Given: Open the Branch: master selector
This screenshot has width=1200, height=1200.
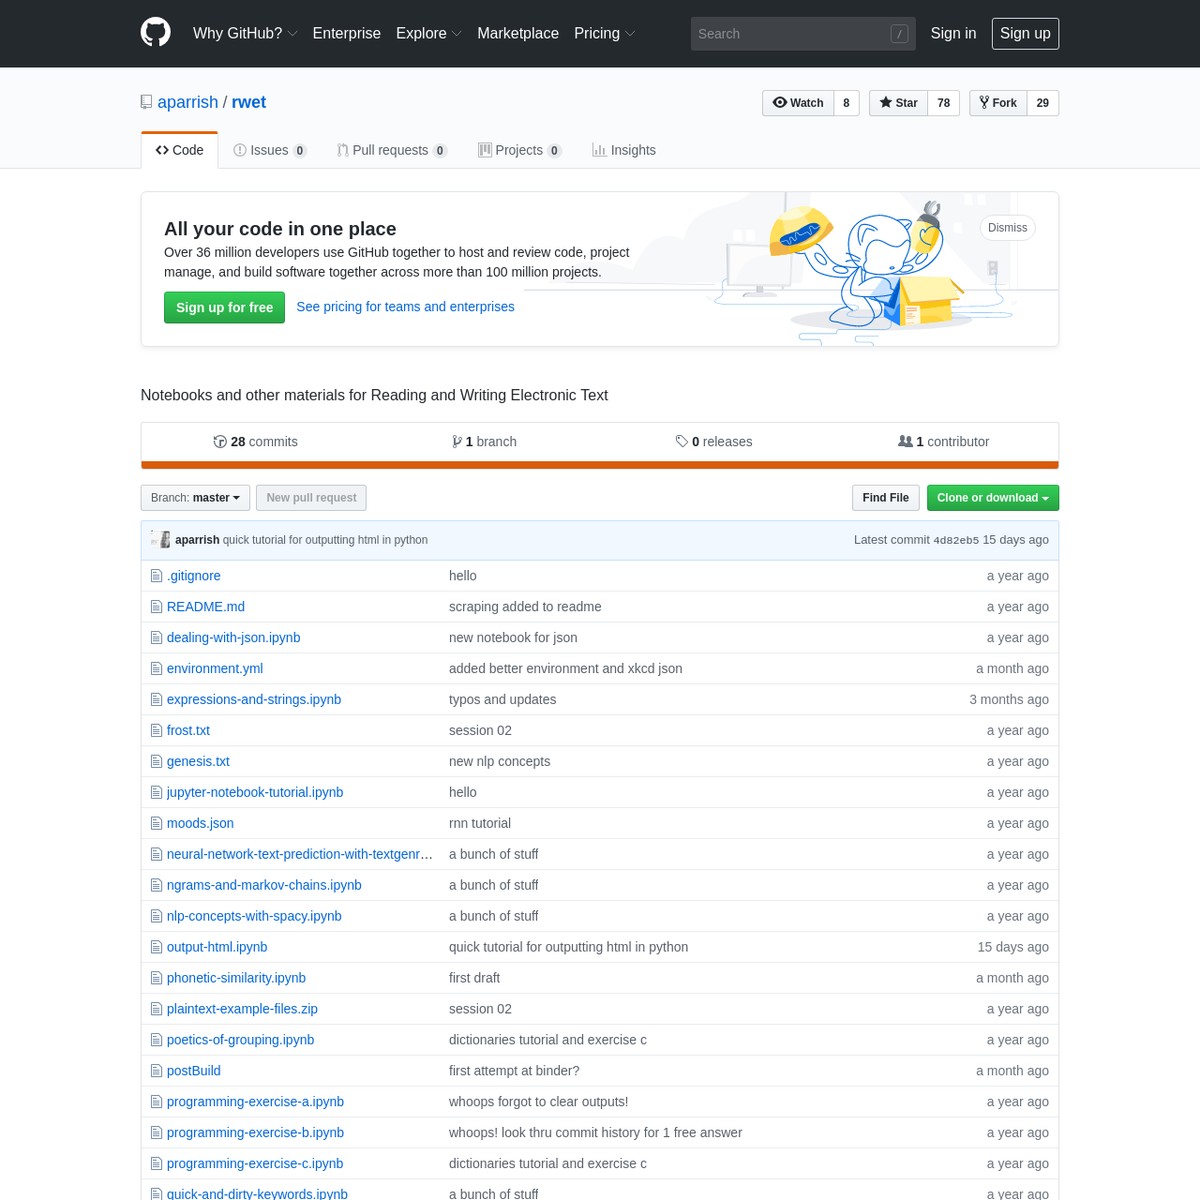Looking at the screenshot, I should point(195,498).
